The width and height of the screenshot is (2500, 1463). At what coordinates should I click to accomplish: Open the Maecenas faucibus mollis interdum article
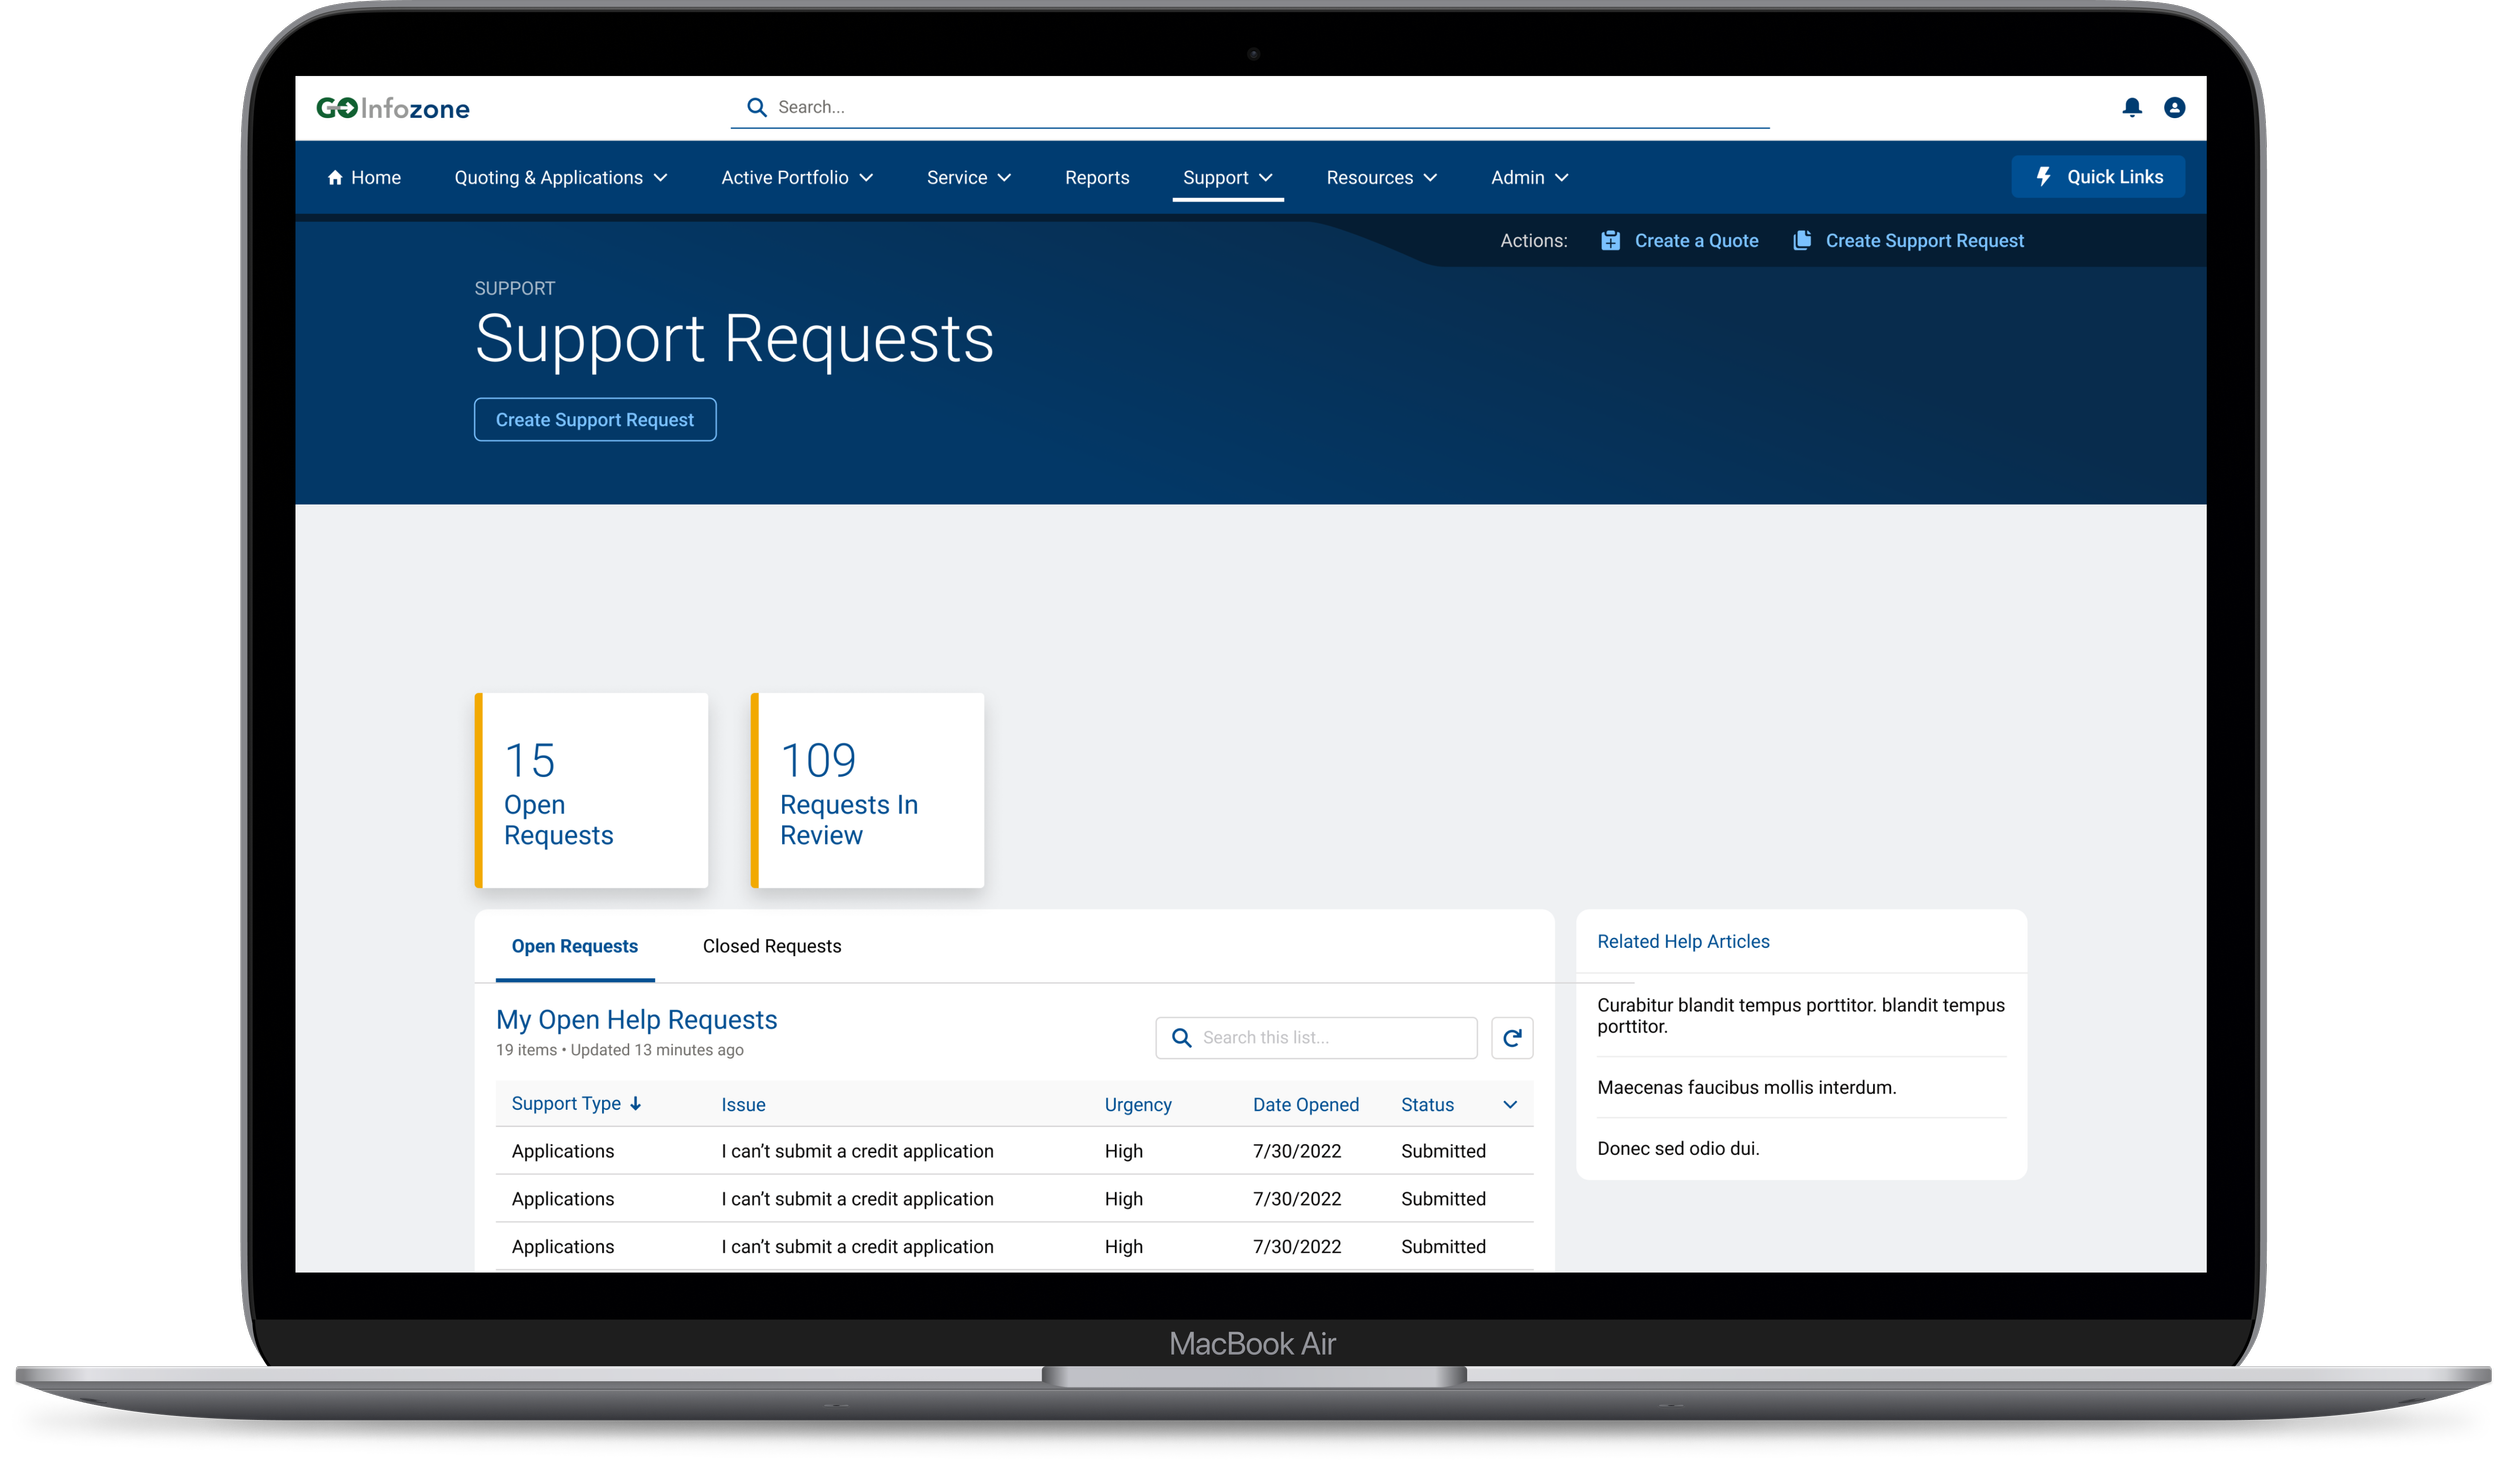(1746, 1087)
